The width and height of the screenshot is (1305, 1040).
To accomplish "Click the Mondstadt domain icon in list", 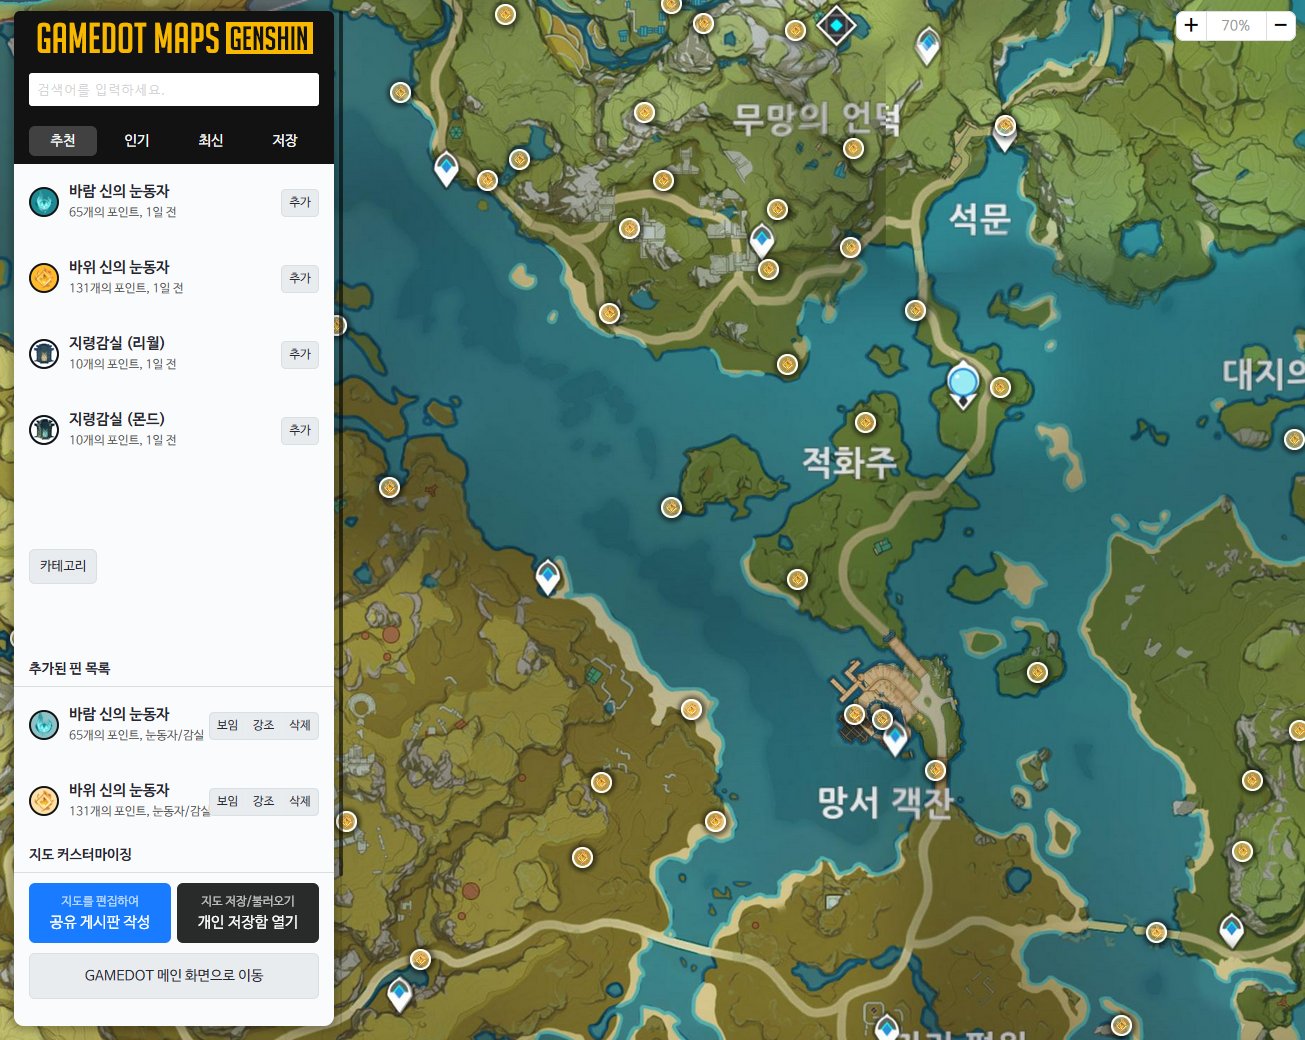I will pyautogui.click(x=44, y=430).
